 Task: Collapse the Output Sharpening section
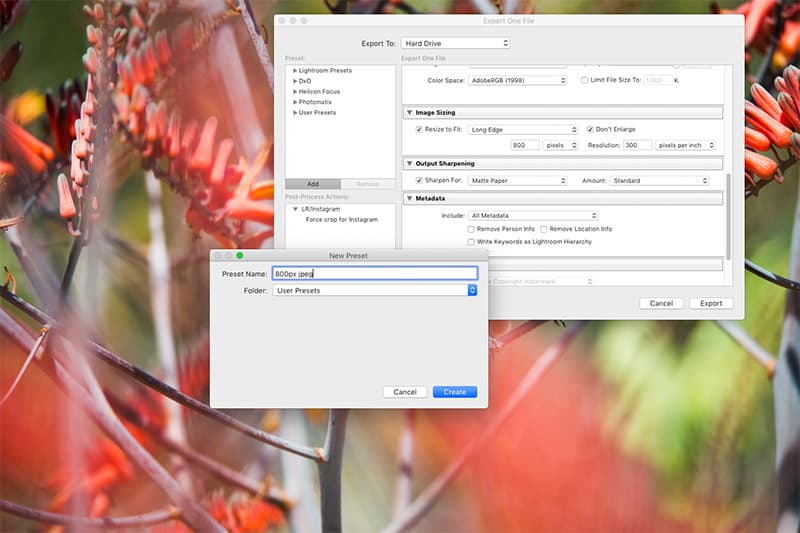pos(409,163)
